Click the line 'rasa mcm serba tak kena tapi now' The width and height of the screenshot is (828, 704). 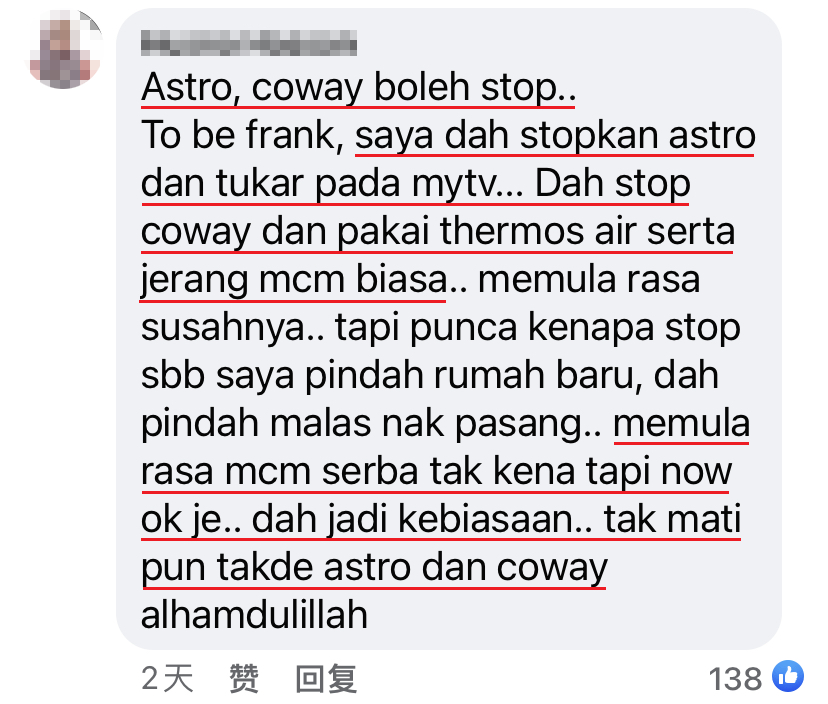coord(436,472)
